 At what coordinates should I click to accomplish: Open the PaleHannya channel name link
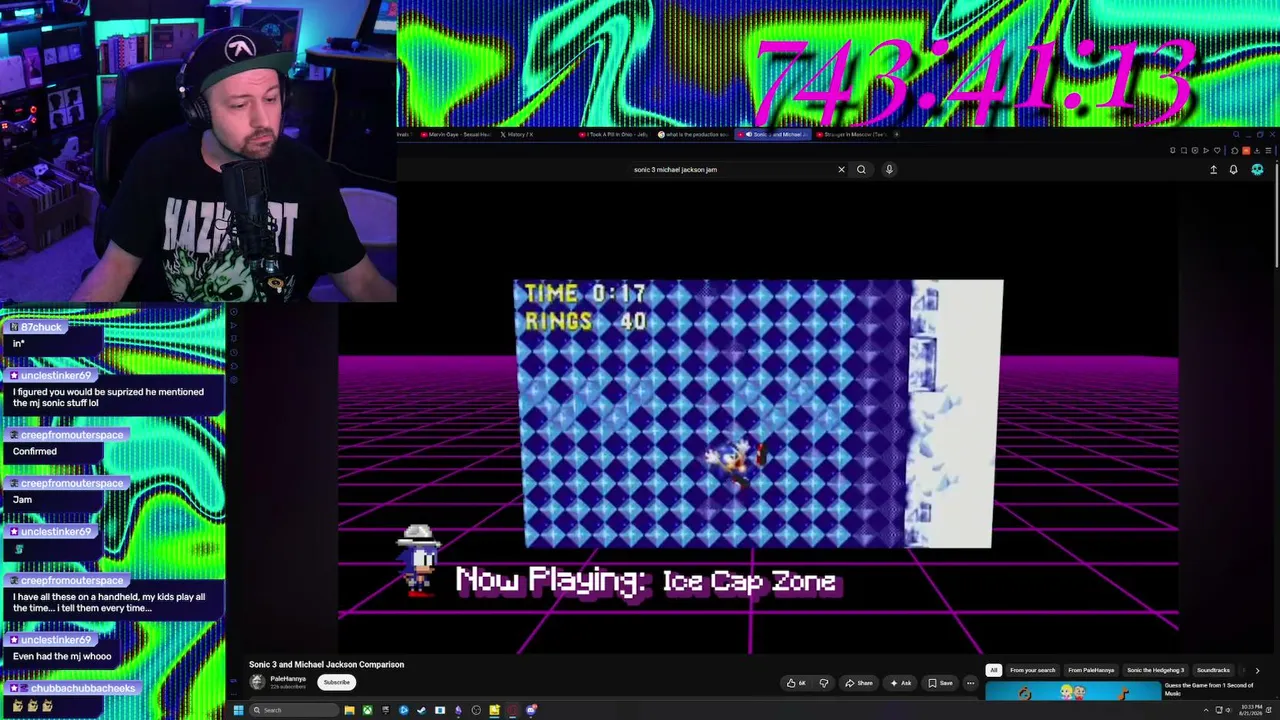pyautogui.click(x=288, y=679)
